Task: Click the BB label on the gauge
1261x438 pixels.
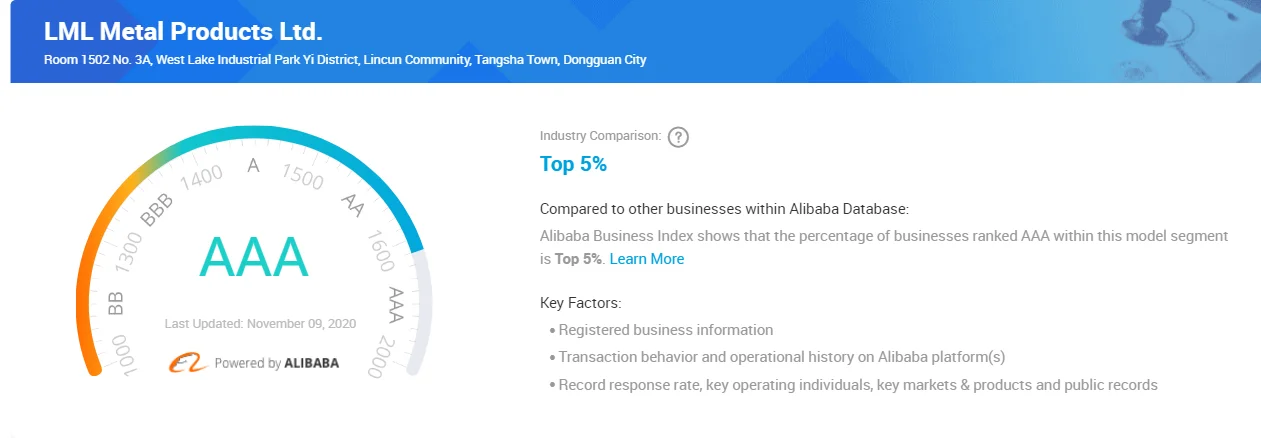Action: [116, 303]
